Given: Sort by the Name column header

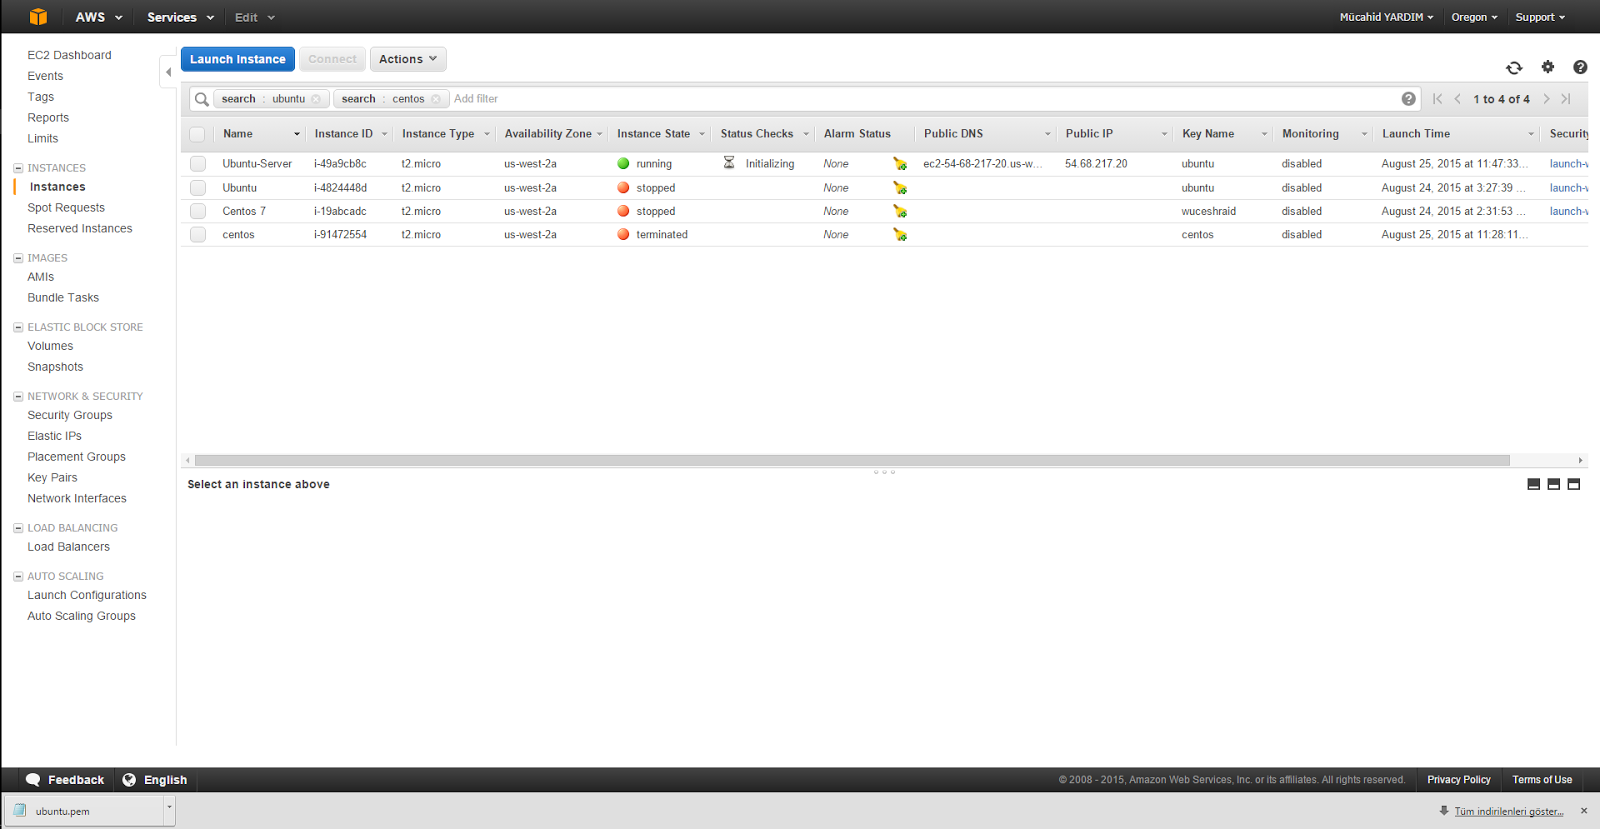Looking at the screenshot, I should pos(238,134).
